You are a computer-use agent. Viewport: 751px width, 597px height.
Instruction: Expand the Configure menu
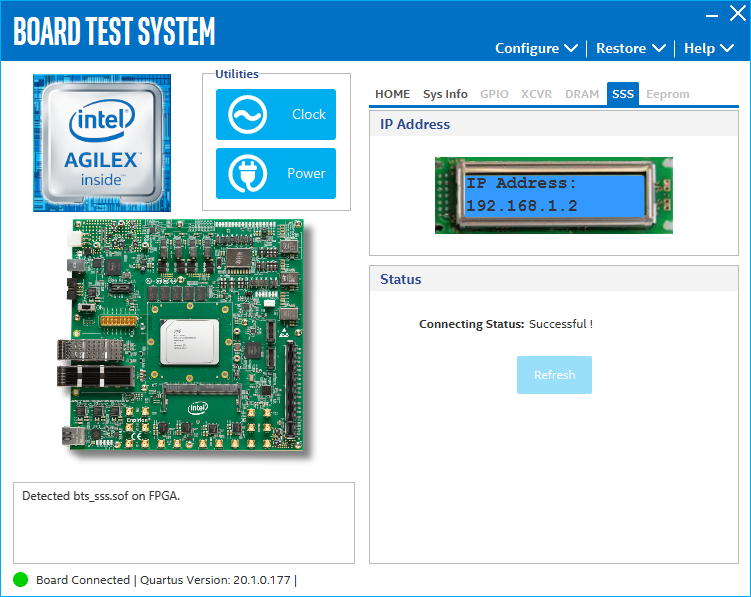coord(536,48)
